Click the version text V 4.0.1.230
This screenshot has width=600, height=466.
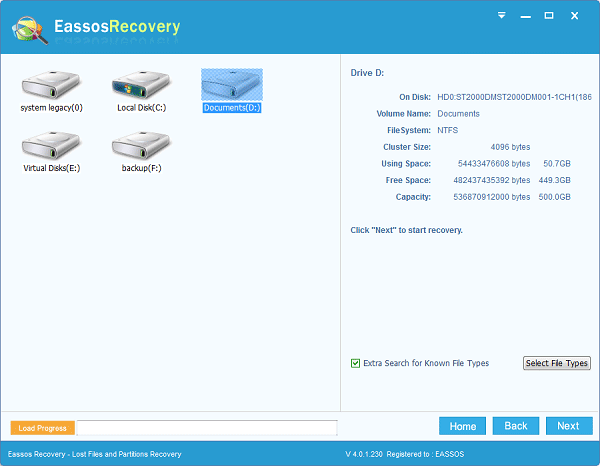364,454
